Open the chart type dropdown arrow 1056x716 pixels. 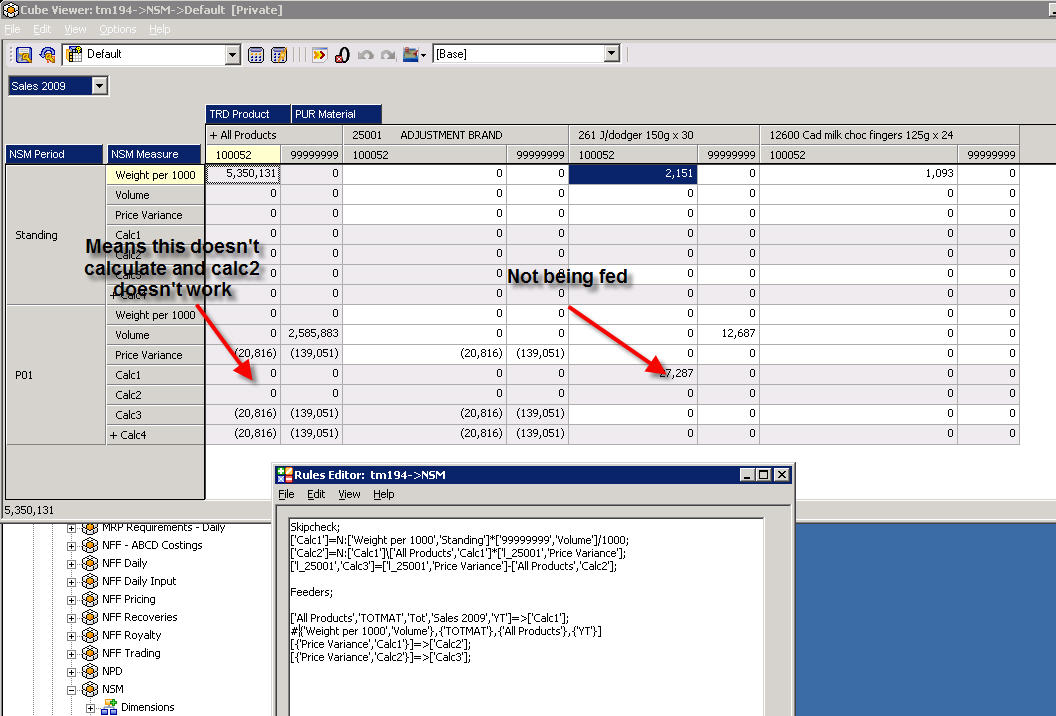point(424,55)
